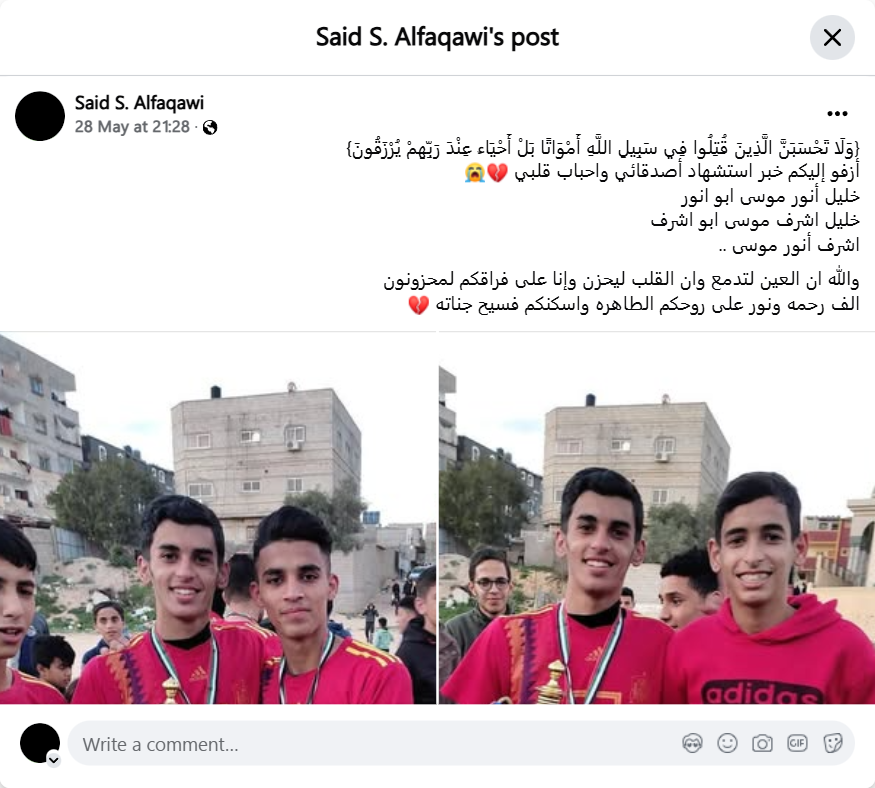Click the post dialog title heading
This screenshot has height=788, width=875.
click(437, 38)
